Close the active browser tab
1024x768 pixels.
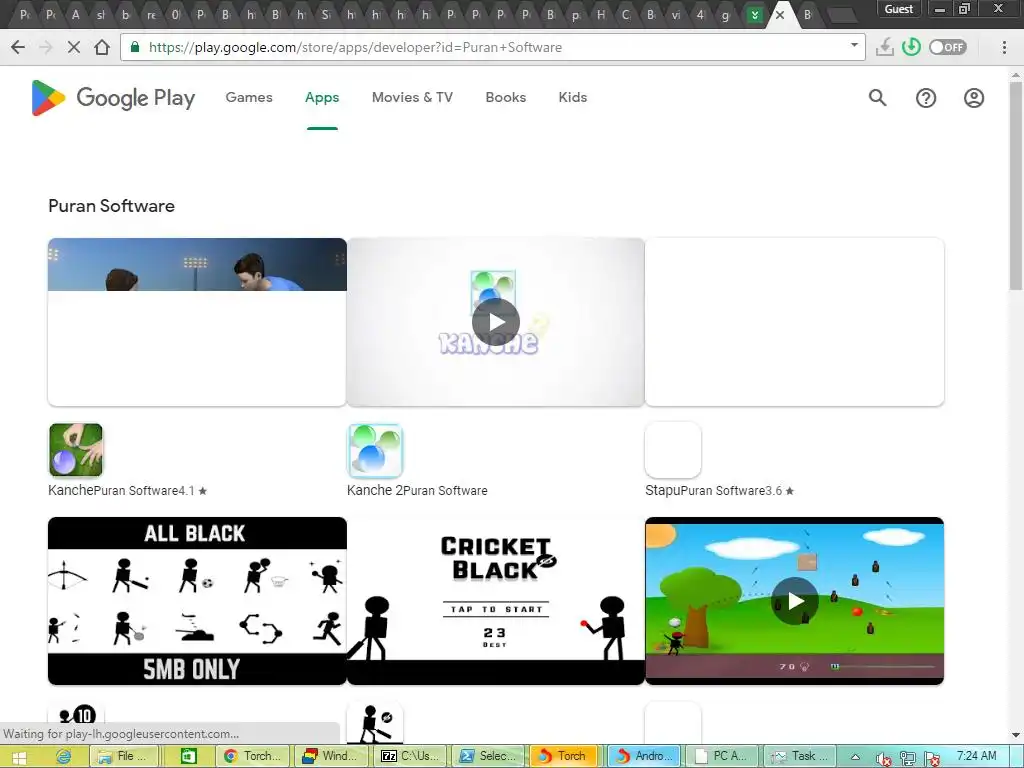tap(780, 15)
